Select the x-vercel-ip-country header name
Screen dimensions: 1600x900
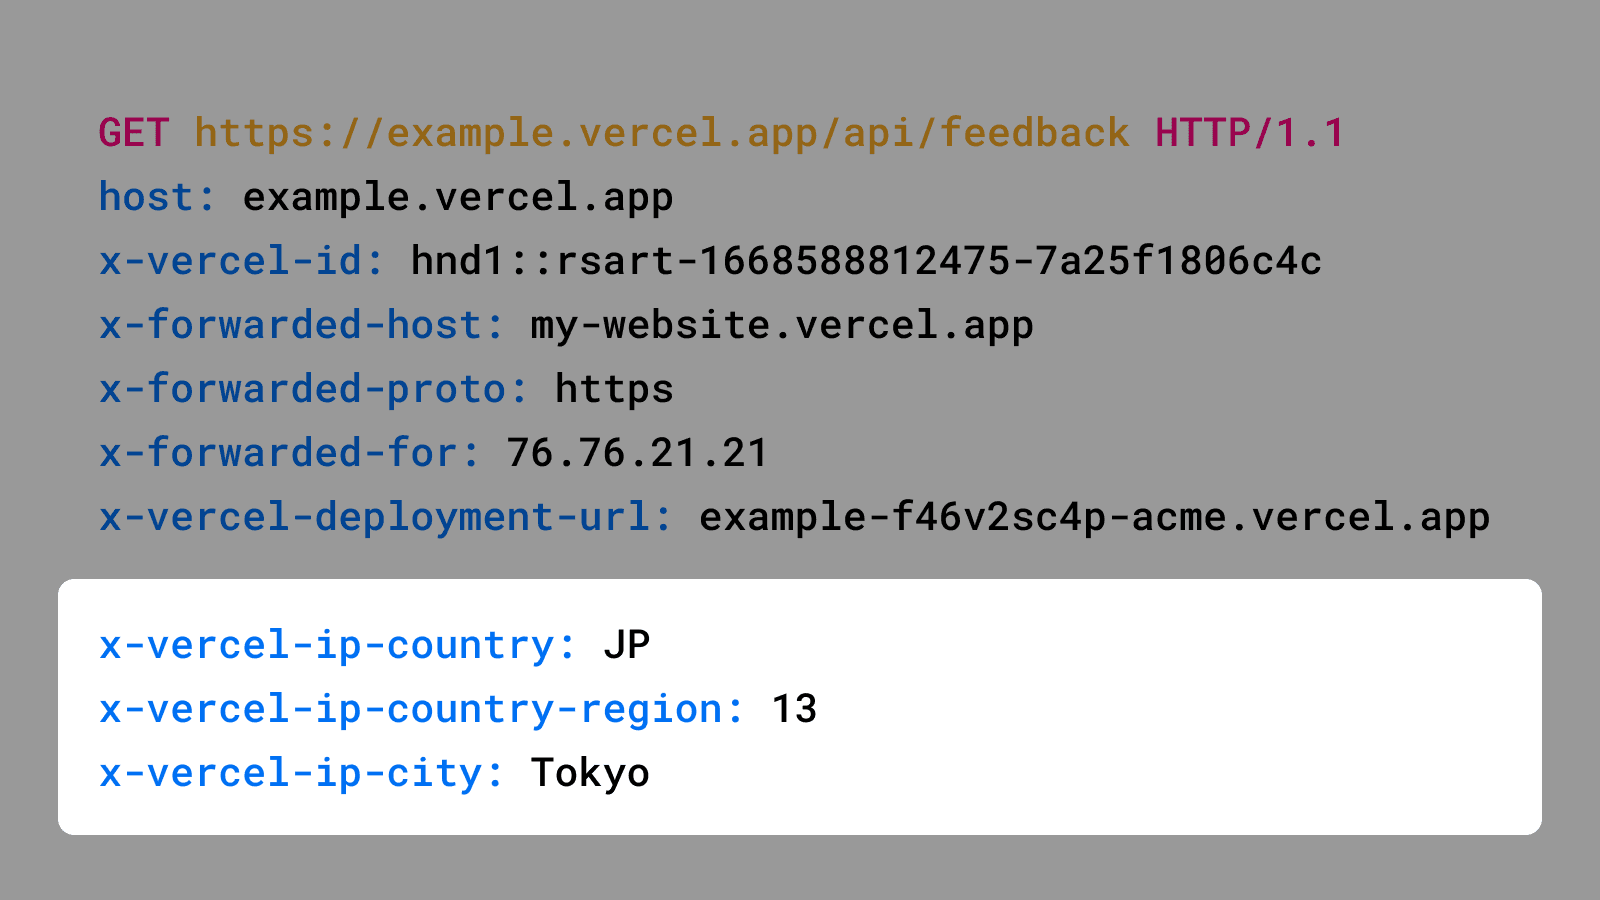(337, 645)
